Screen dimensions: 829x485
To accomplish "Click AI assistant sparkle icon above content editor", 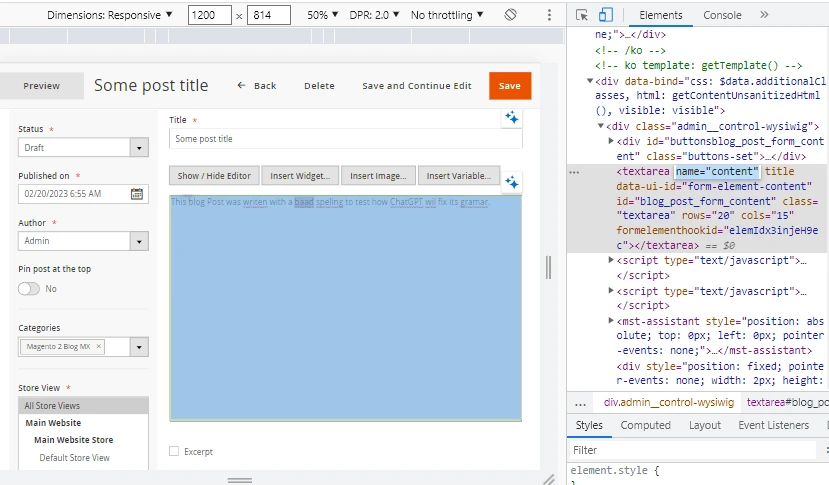I will [x=511, y=182].
